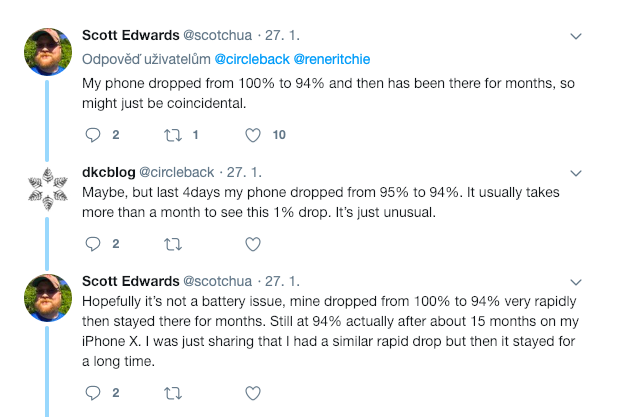Image resolution: width=617 pixels, height=417 pixels.
Task: Retweet dkcblog's tweet
Action: coord(172,244)
